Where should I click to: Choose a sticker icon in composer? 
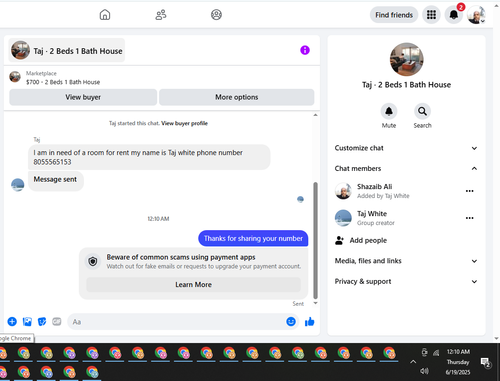42,322
